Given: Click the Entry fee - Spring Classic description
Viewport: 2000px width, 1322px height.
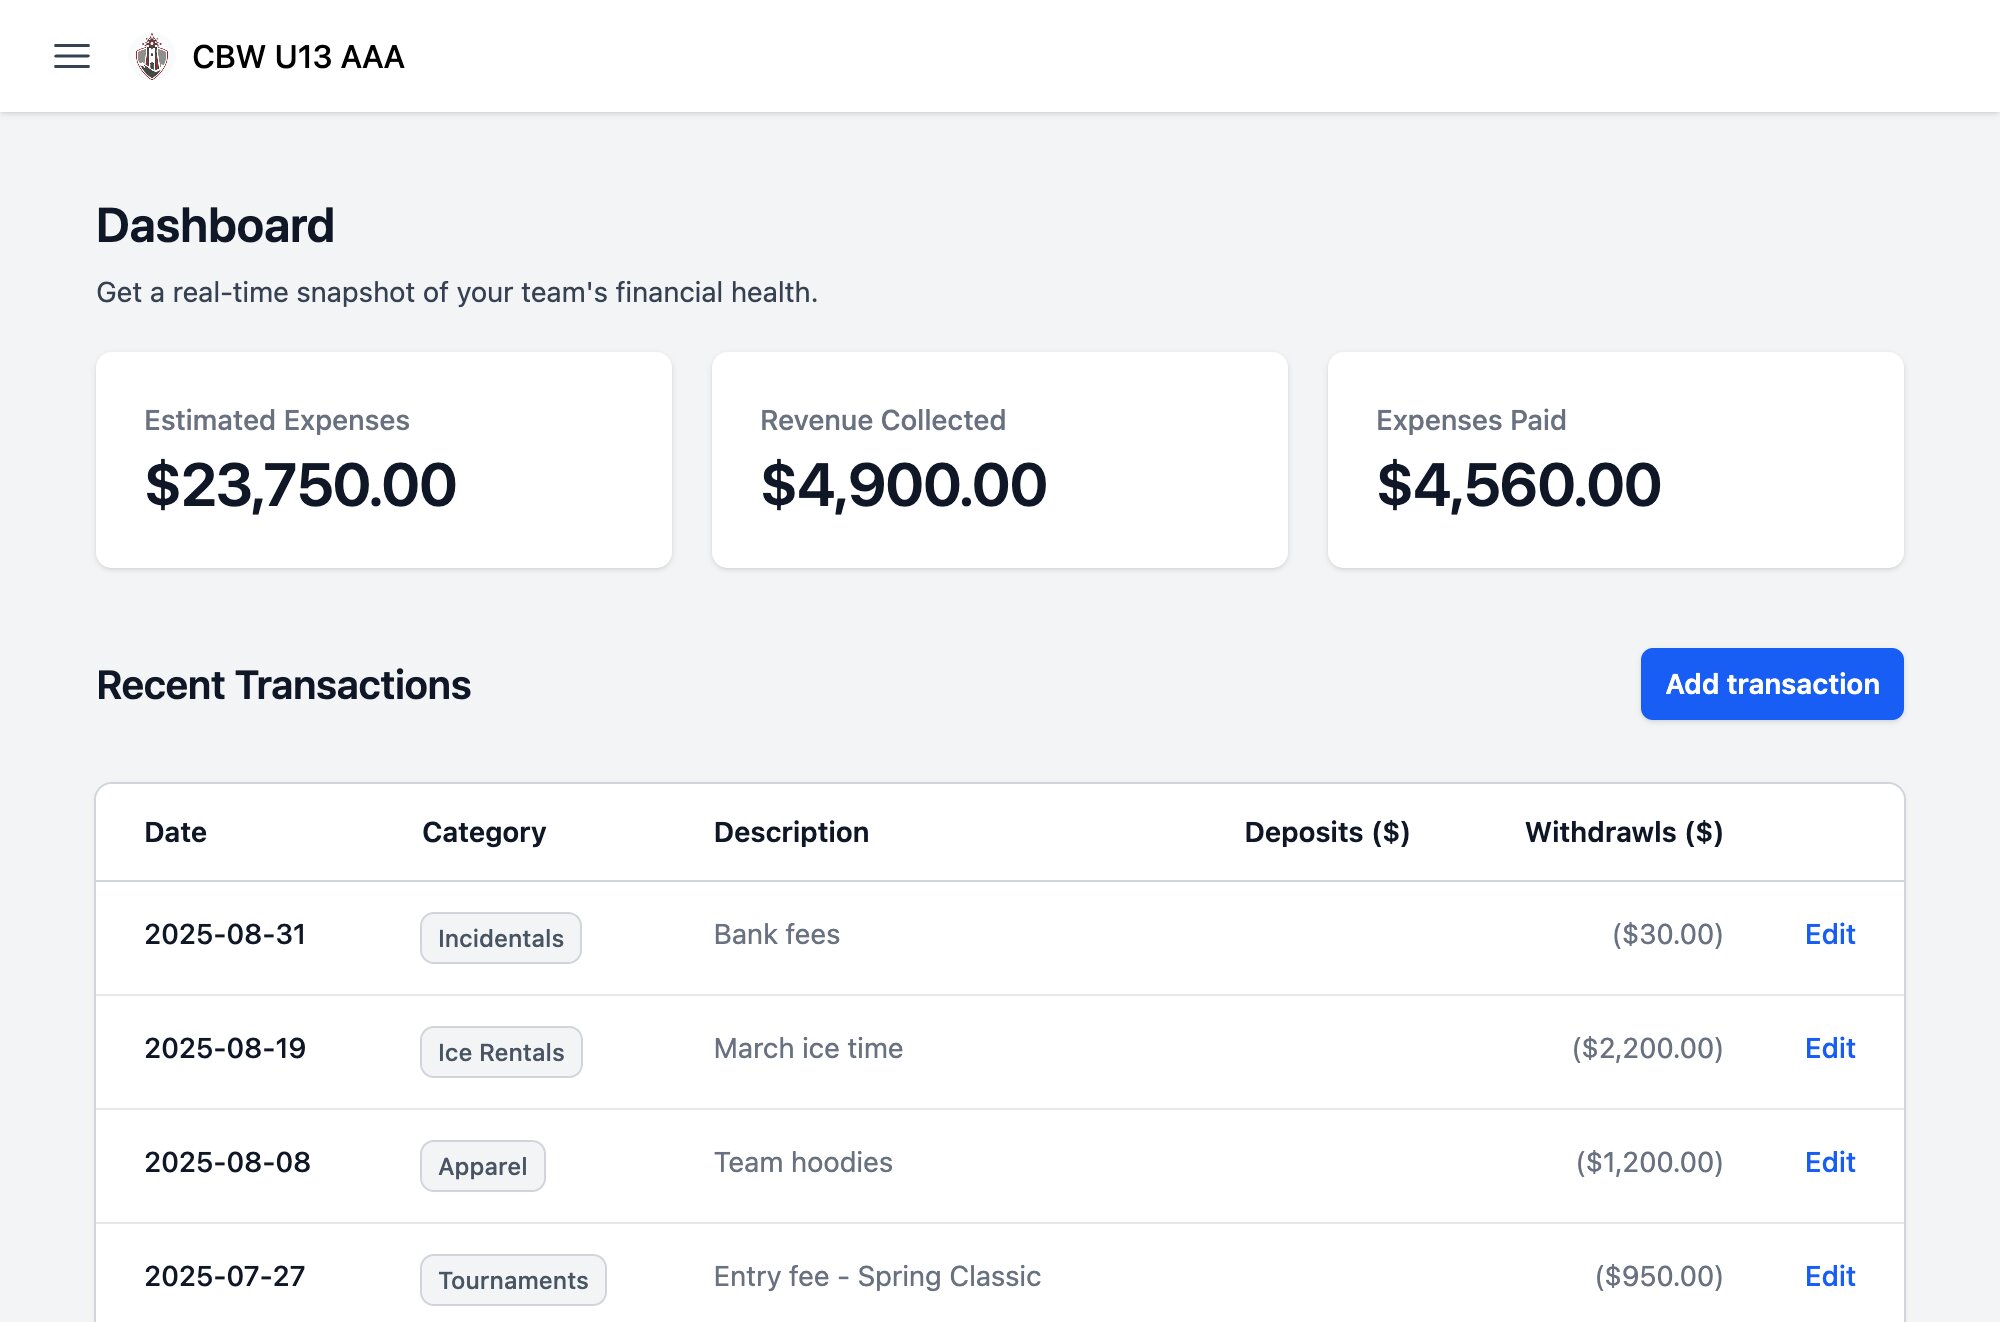Looking at the screenshot, I should point(877,1276).
